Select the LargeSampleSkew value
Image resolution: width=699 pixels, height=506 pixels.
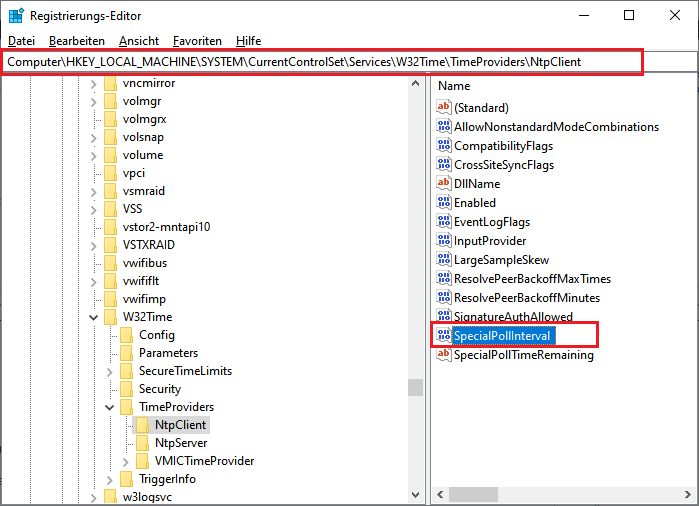500,260
